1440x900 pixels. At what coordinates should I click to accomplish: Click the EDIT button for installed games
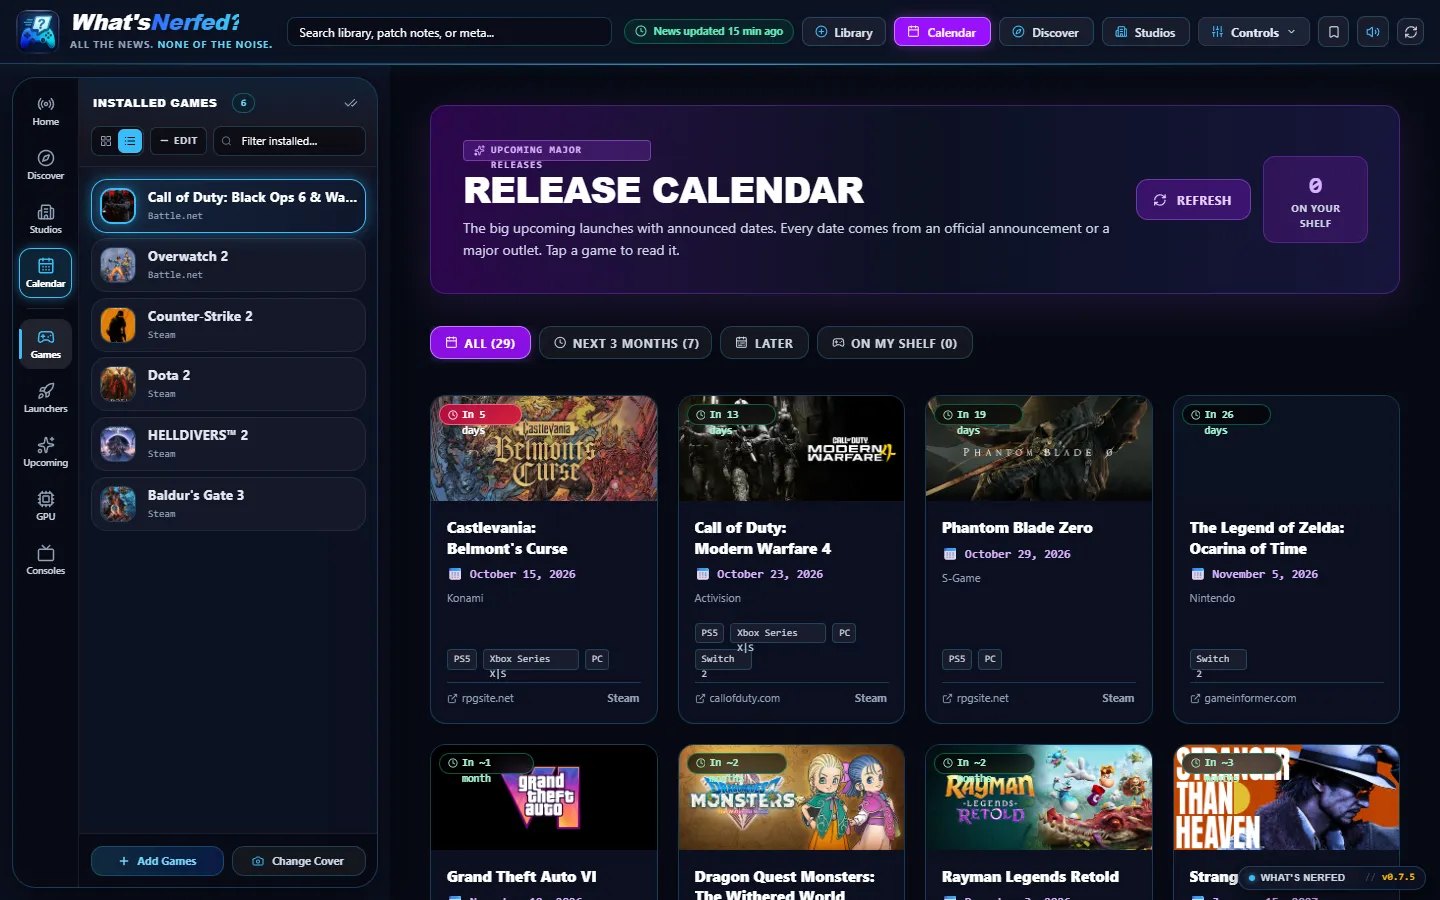(179, 141)
